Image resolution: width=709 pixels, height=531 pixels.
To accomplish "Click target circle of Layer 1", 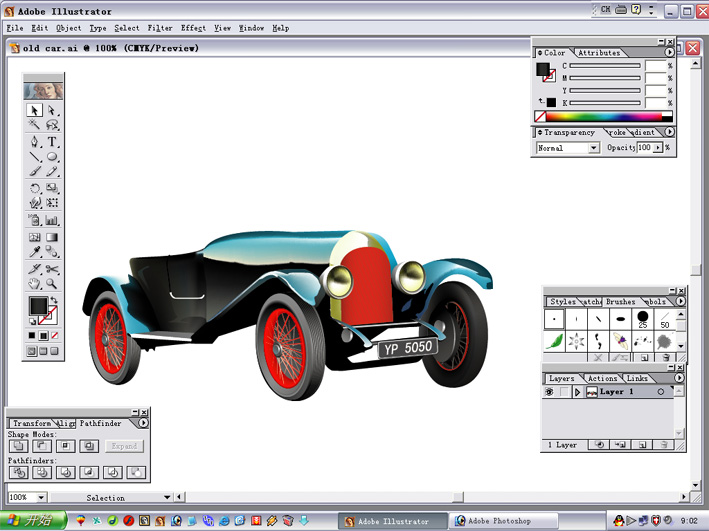I will pos(661,392).
